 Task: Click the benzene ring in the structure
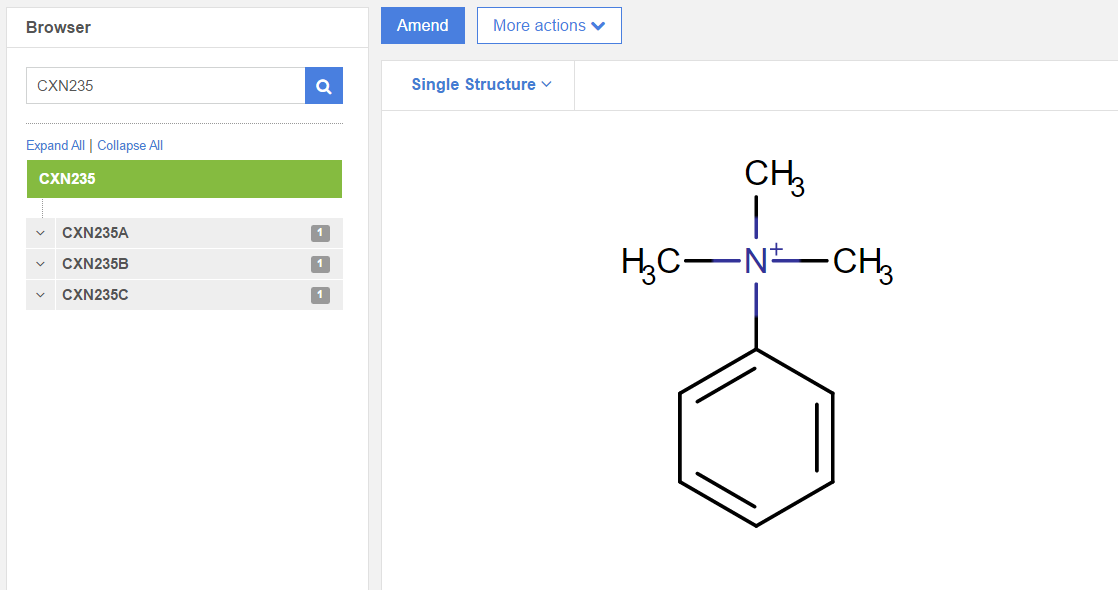click(756, 437)
